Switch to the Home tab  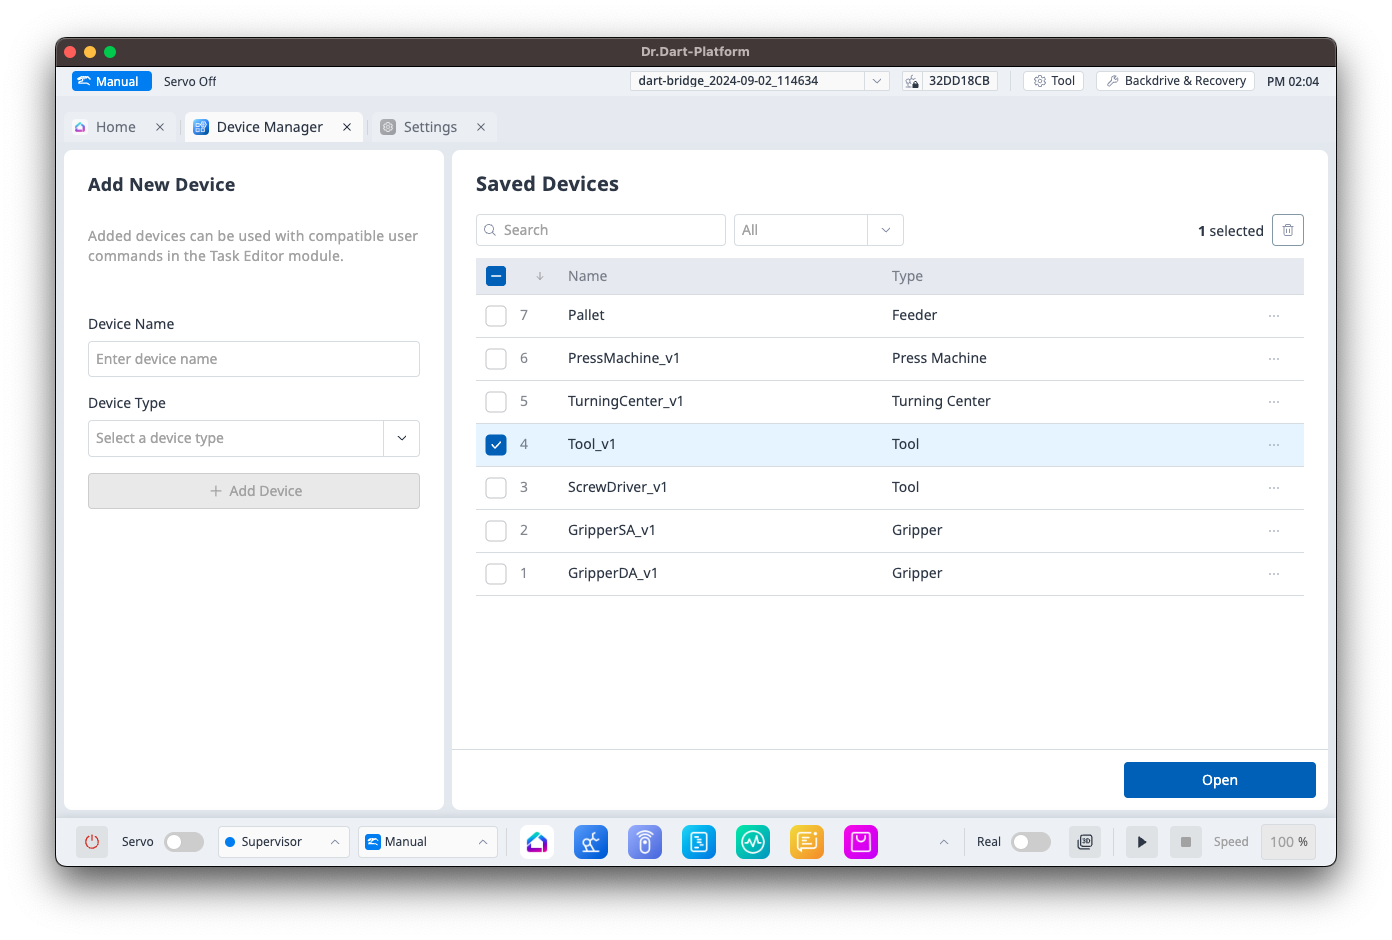coord(115,127)
